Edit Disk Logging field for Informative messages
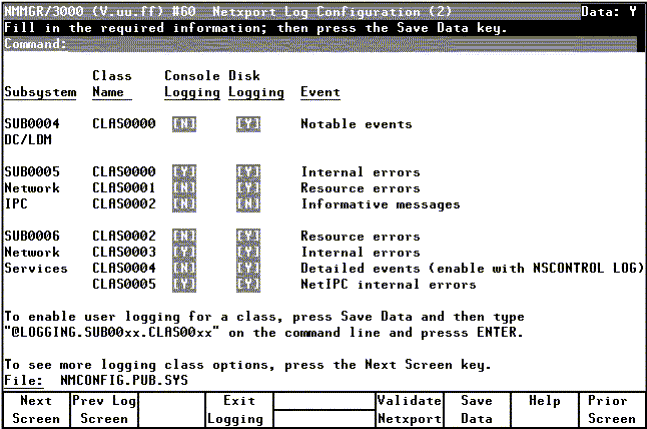The width and height of the screenshot is (647, 429). [248, 204]
